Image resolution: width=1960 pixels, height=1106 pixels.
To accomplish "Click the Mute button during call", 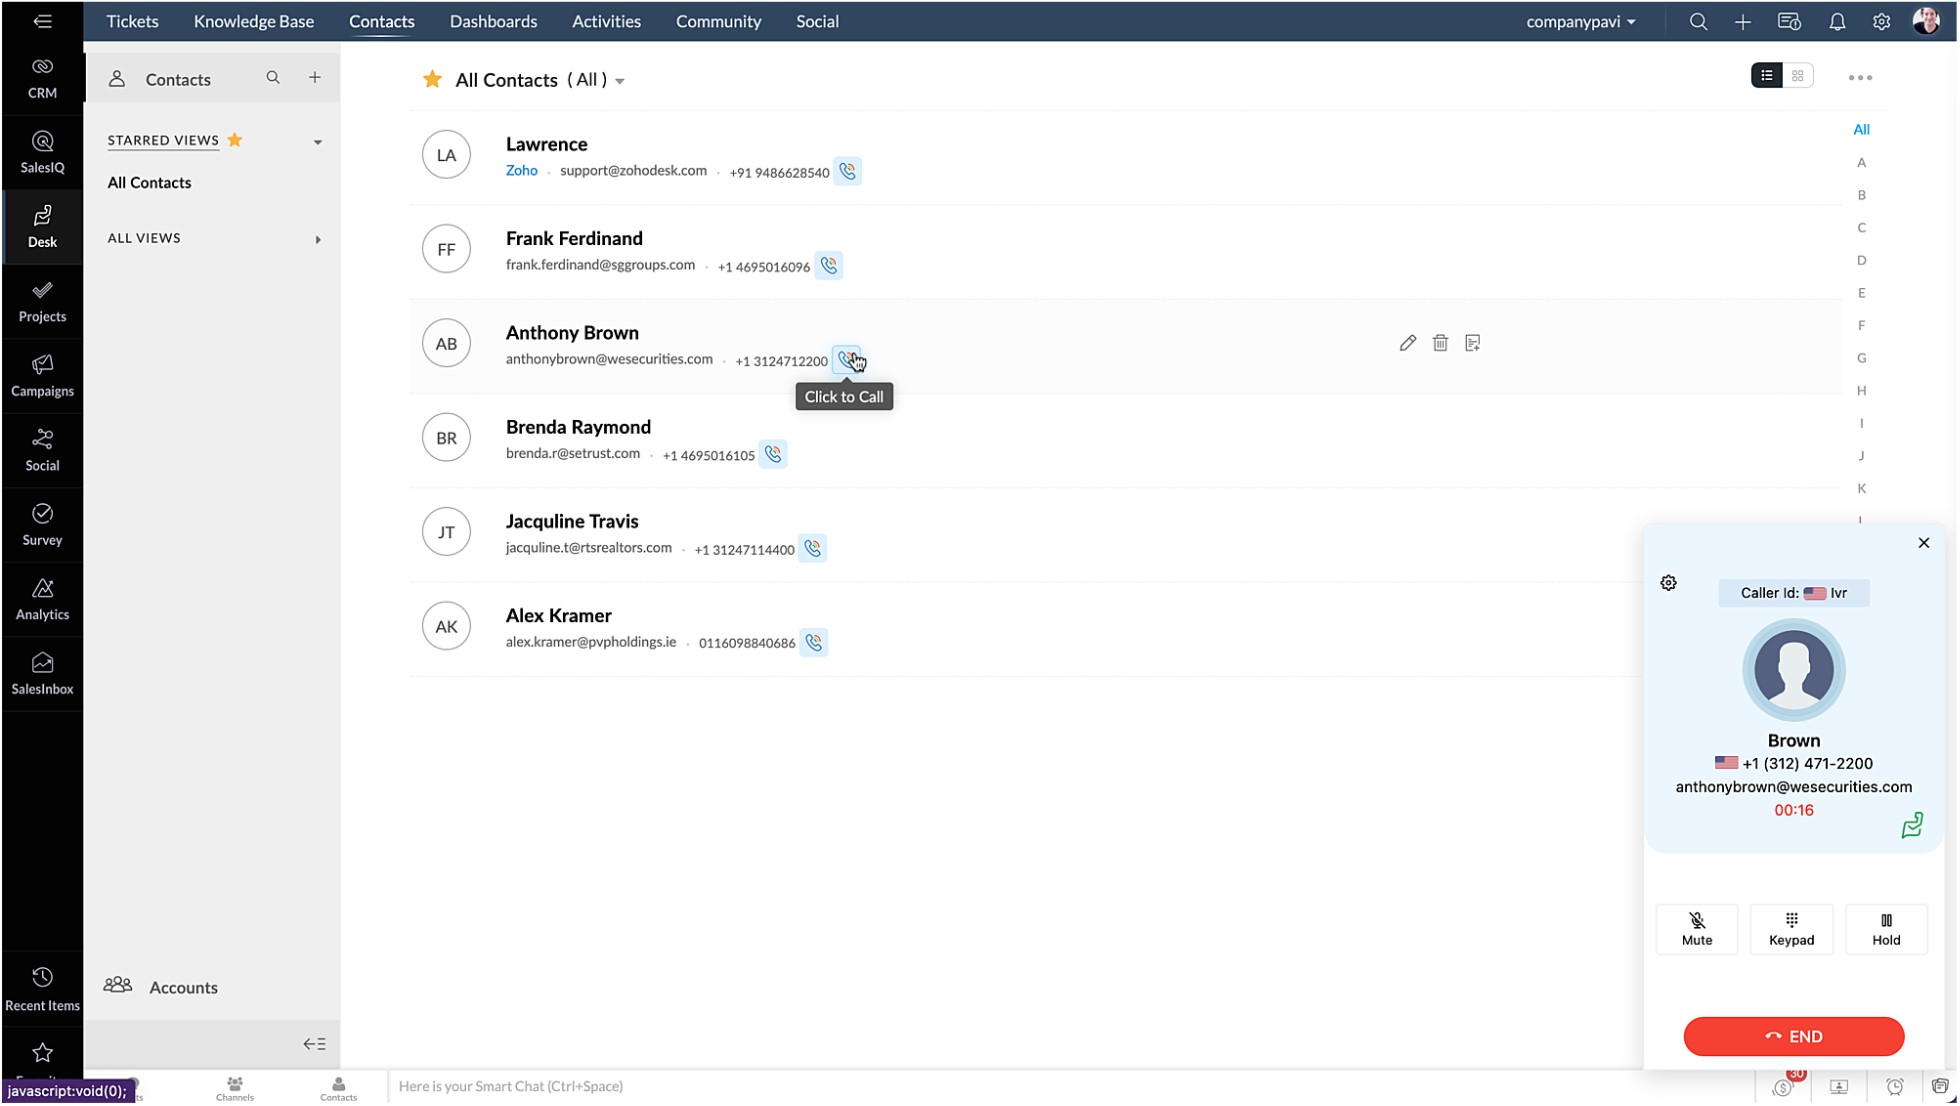I will (1696, 927).
